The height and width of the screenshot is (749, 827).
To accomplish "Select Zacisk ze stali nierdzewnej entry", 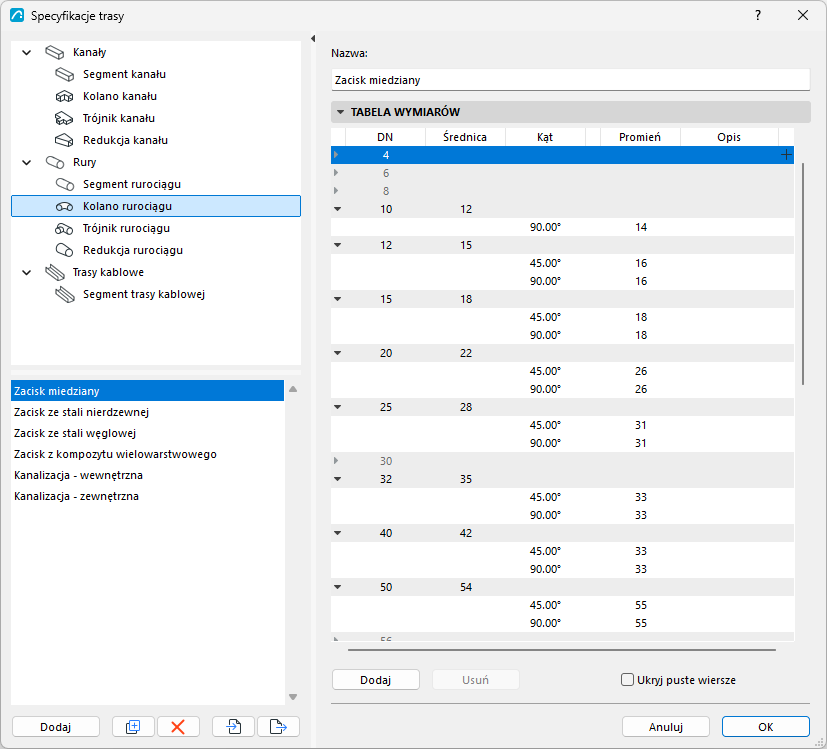I will click(81, 412).
